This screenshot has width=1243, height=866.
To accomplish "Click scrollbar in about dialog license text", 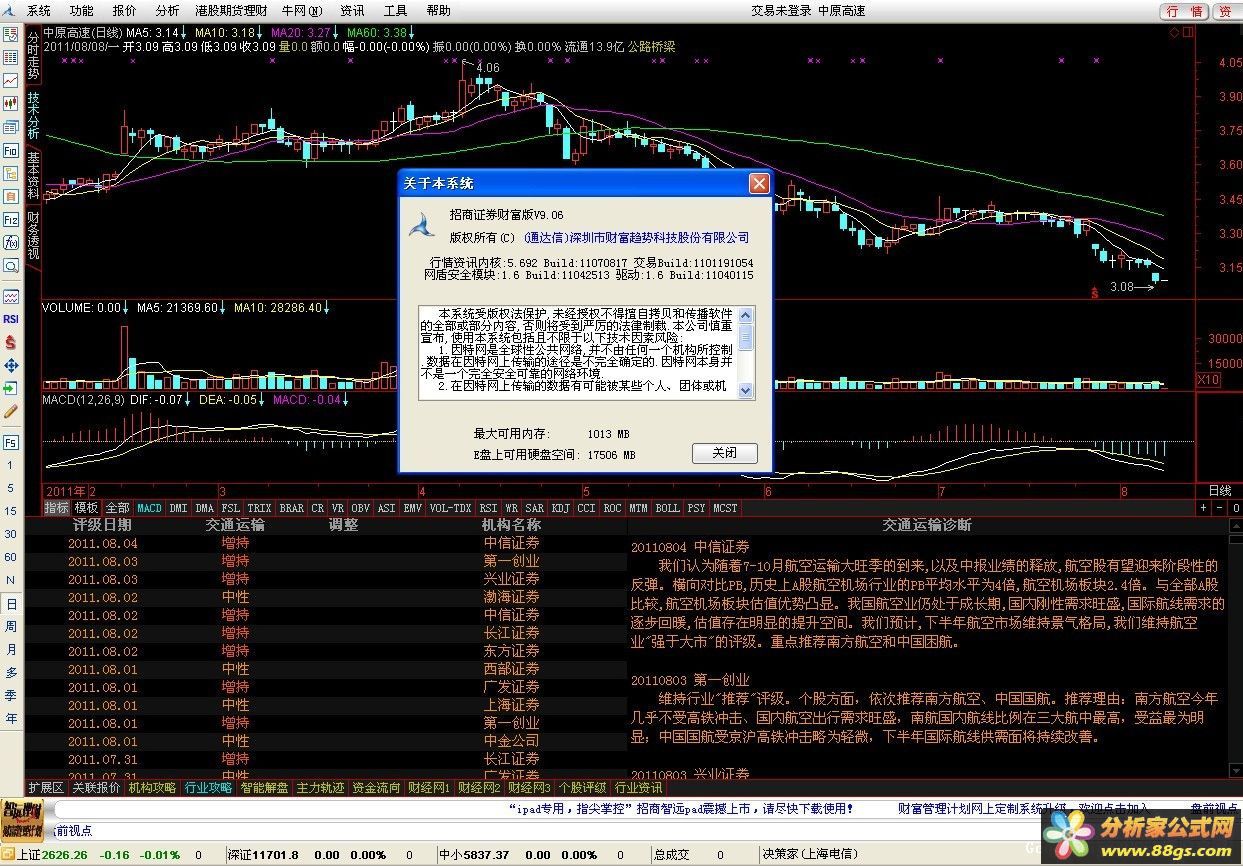I will click(746, 353).
